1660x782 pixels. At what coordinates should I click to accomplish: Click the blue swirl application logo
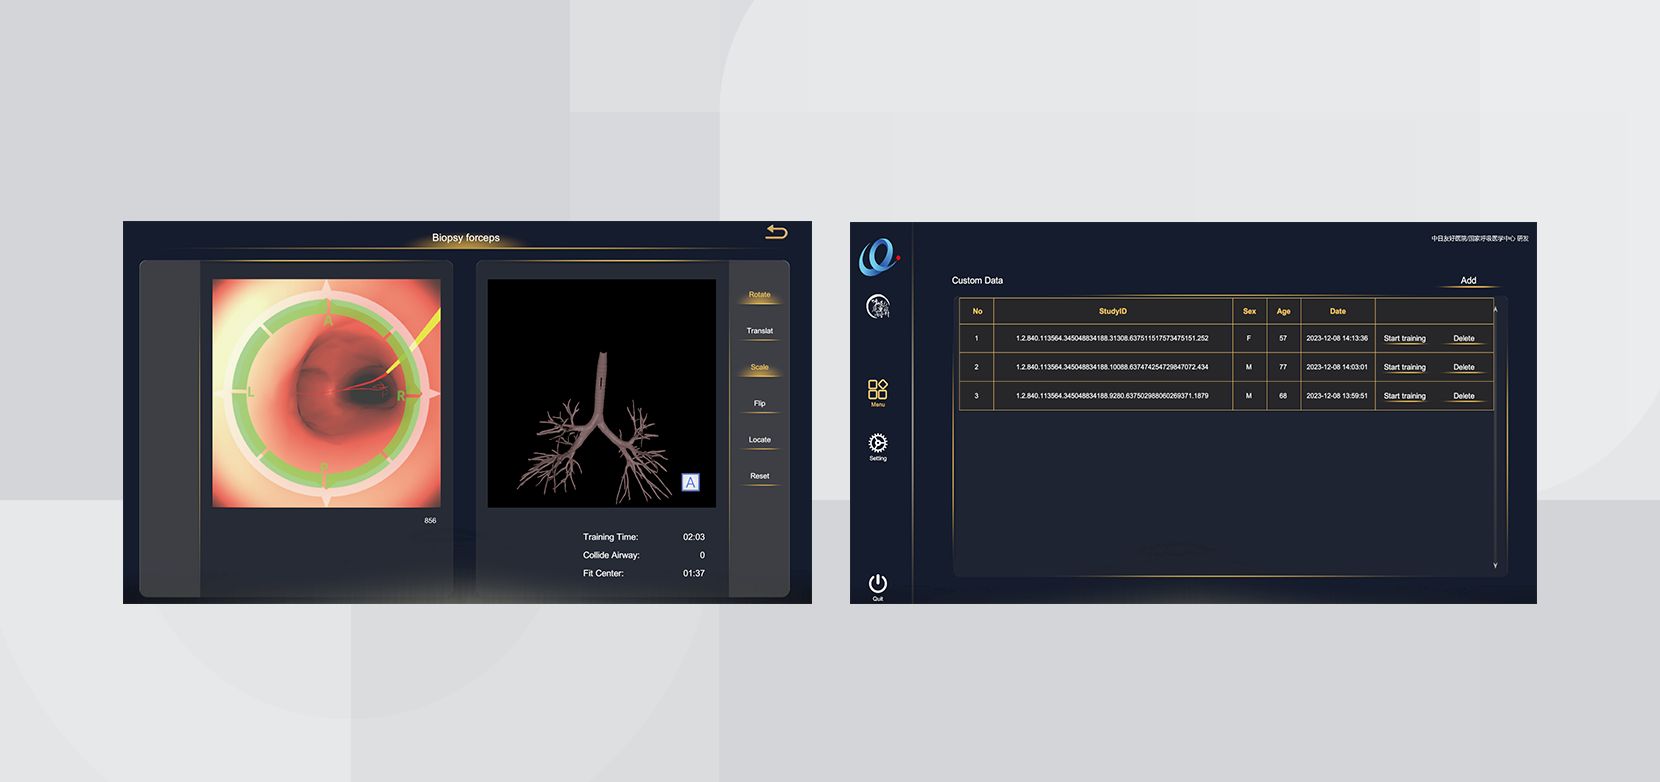click(x=878, y=256)
